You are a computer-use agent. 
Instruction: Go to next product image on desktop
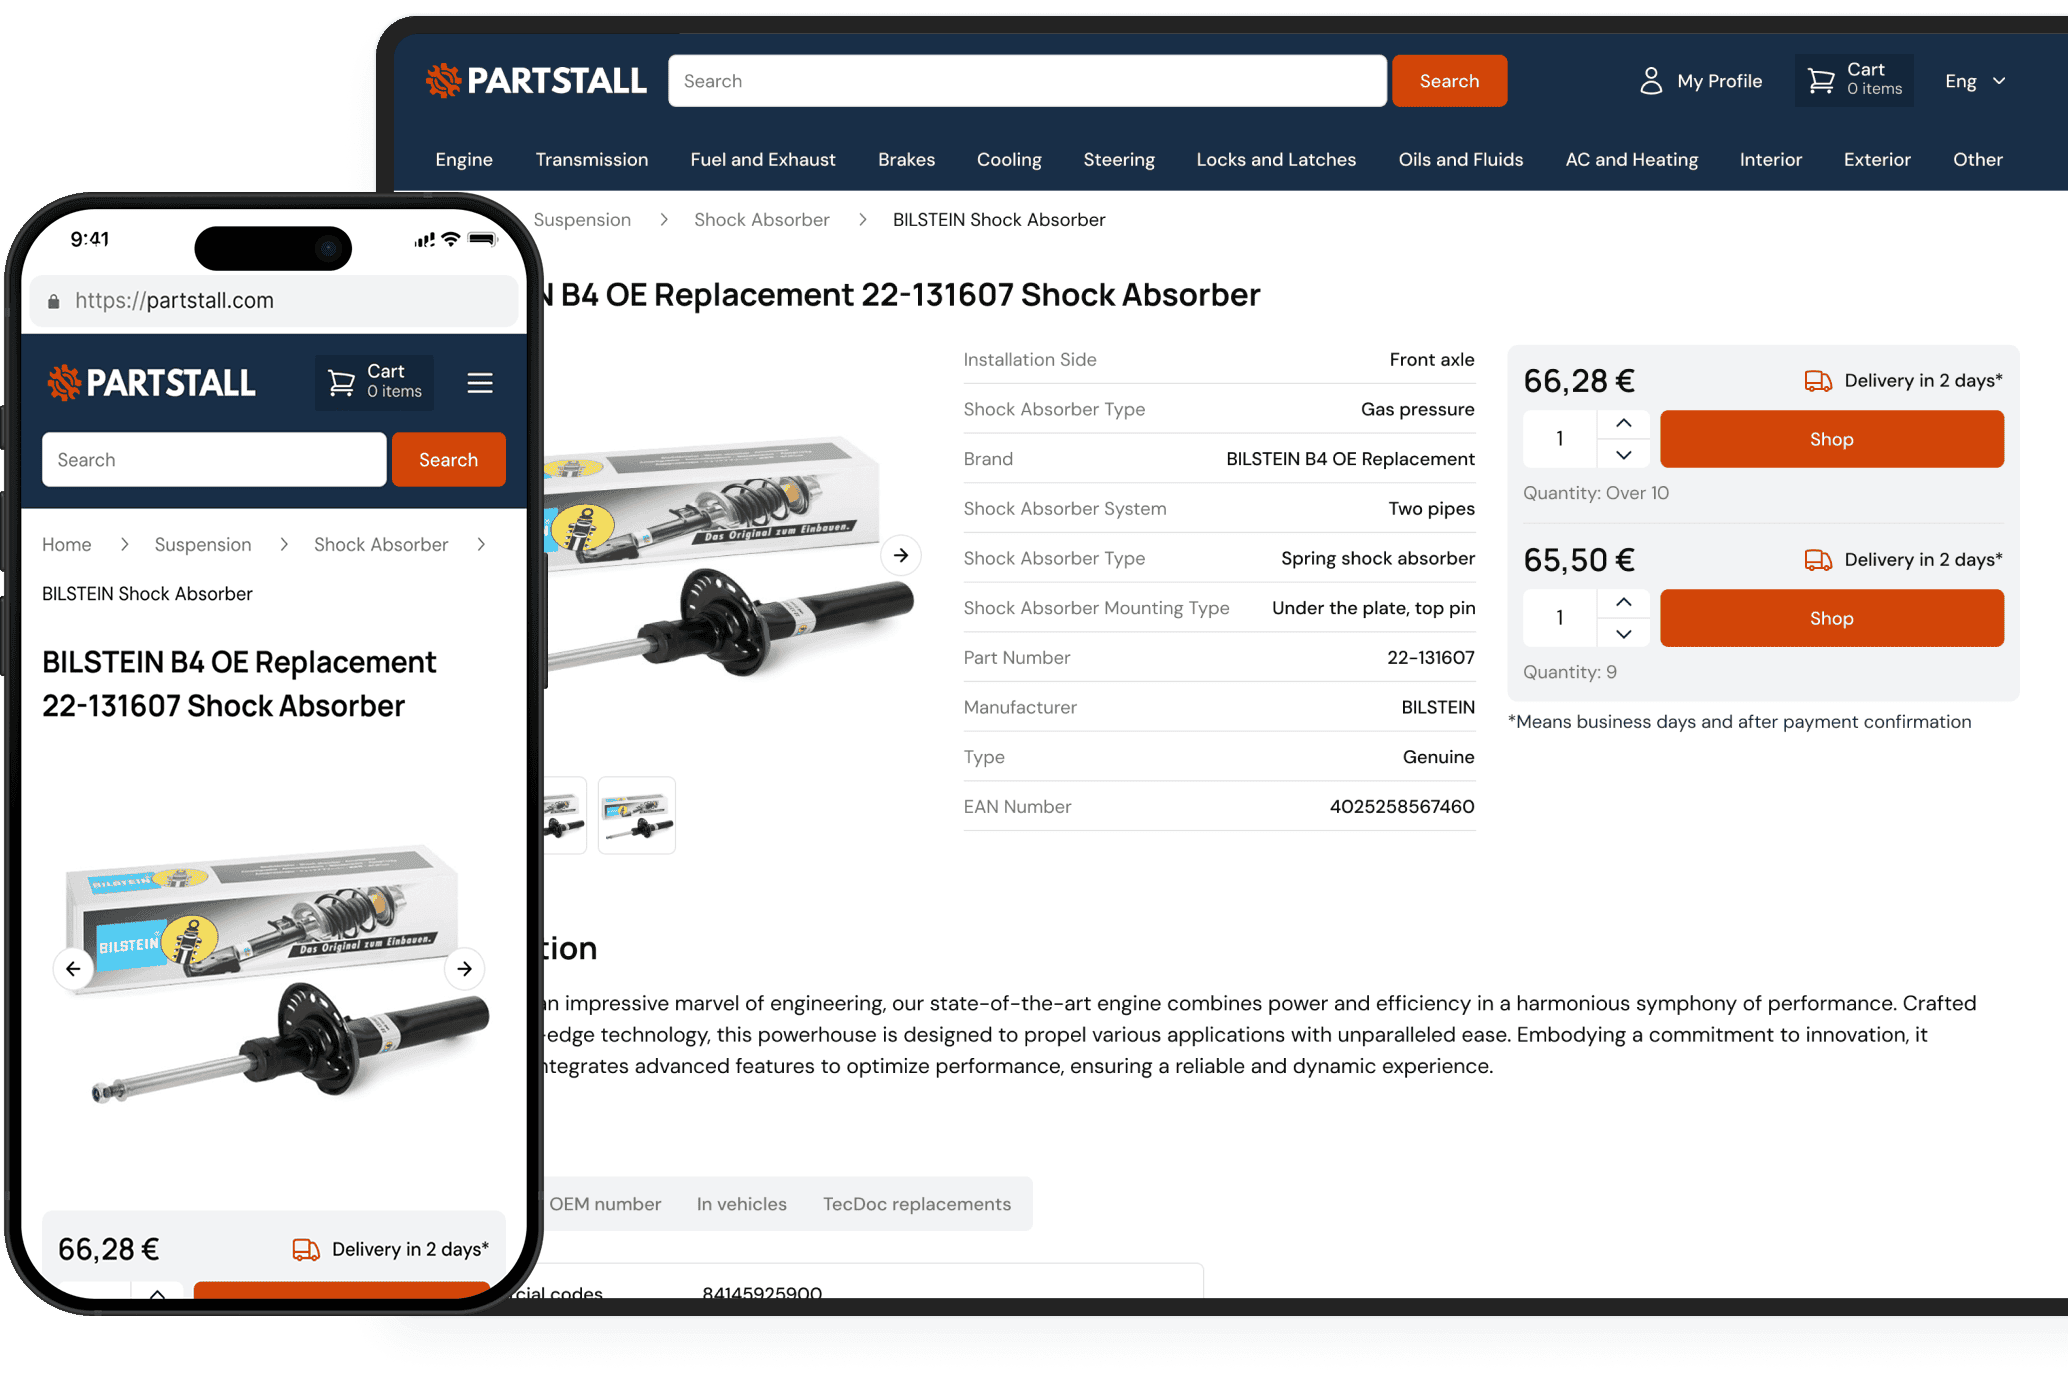point(901,555)
